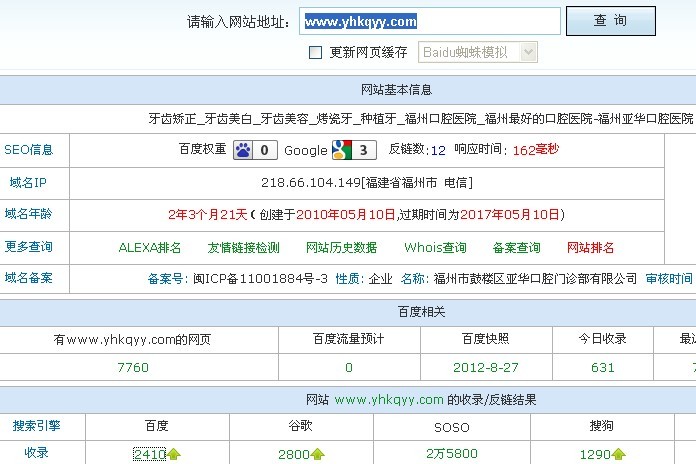696x464 pixels.
Task: Click the 搜索引擎 header cell
Action: tap(36, 426)
